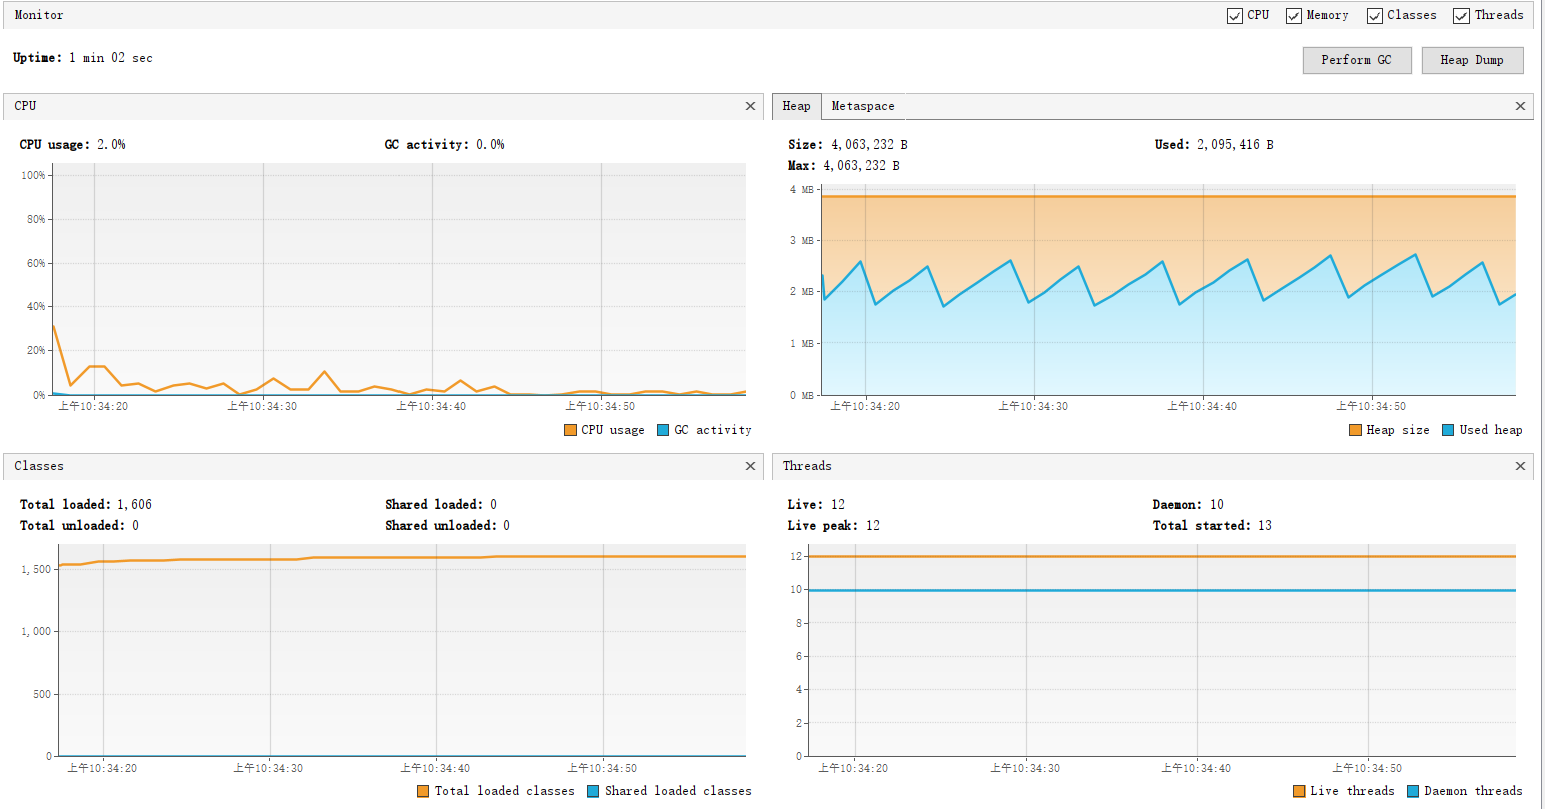Uncheck the CPU checkbox
1545x809 pixels.
click(1235, 16)
